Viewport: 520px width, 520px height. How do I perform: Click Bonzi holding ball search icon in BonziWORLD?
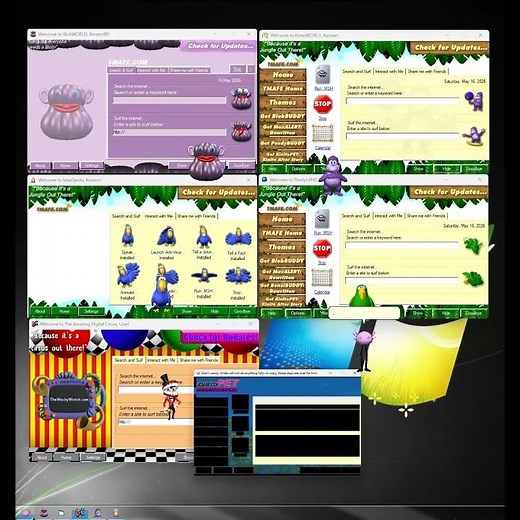tap(475, 101)
